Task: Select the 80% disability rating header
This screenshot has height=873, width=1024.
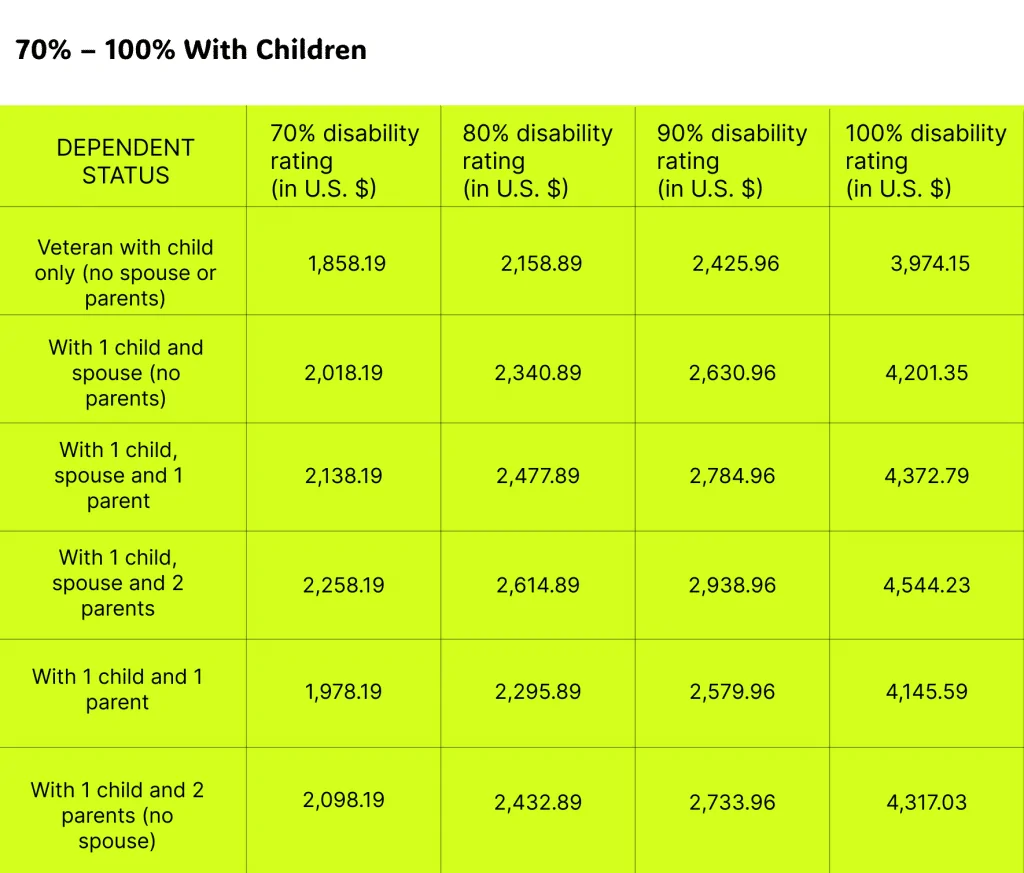Action: click(x=537, y=161)
